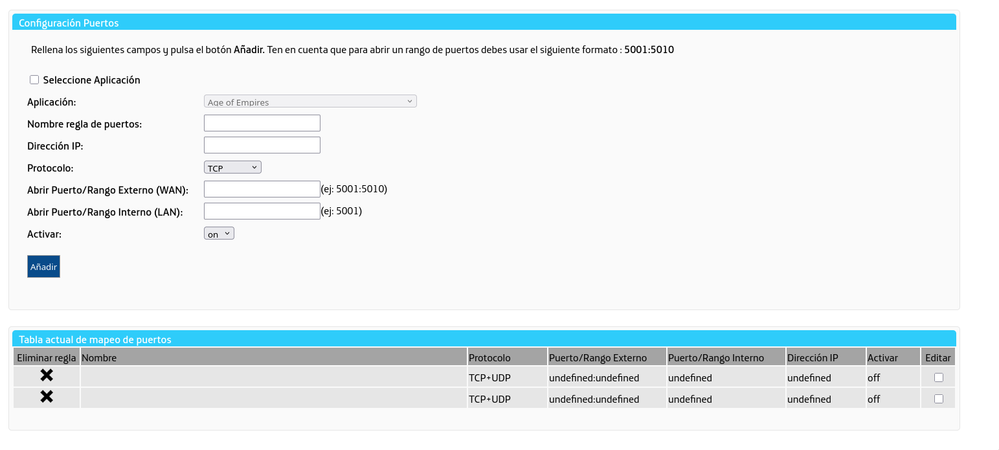Click the Eliminar regla column header

click(x=46, y=357)
